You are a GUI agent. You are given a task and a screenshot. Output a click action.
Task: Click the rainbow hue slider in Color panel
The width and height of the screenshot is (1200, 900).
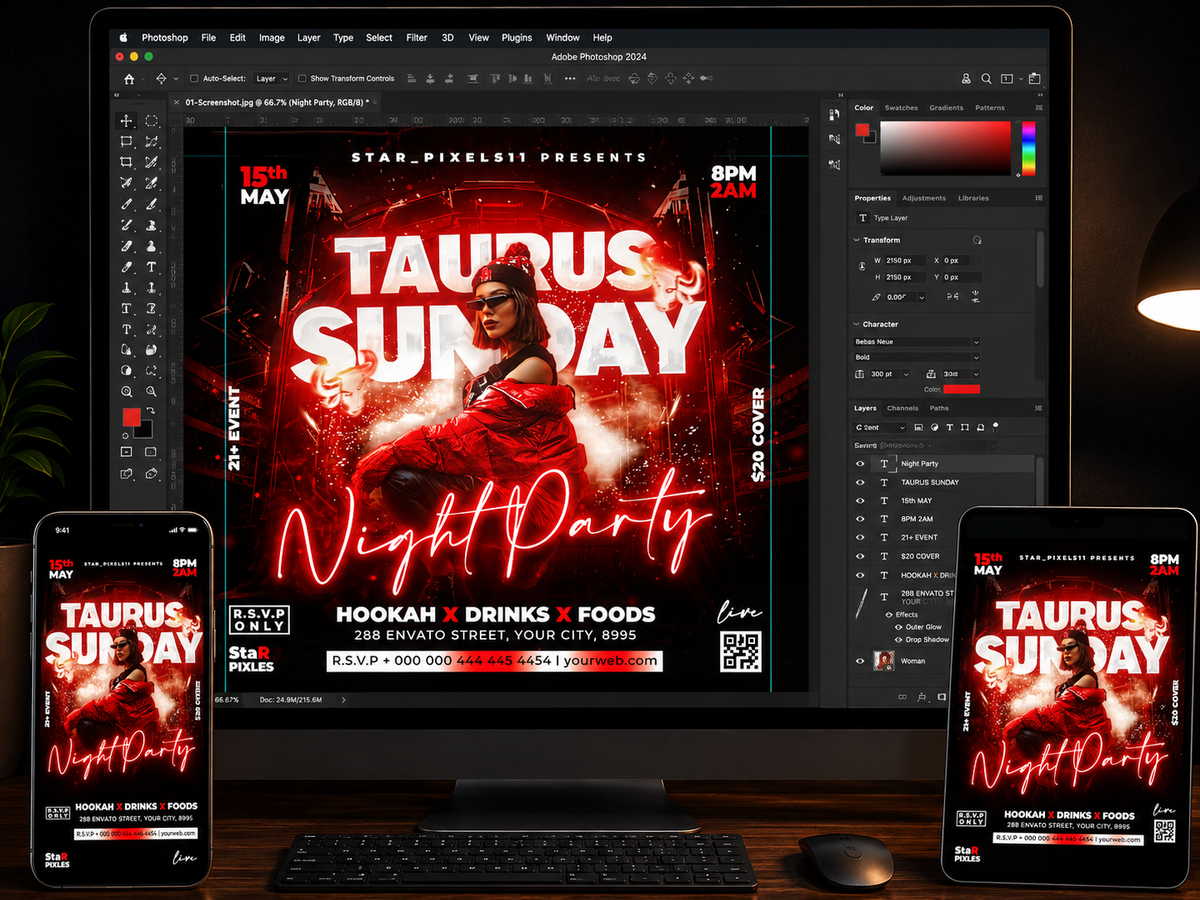coord(1028,149)
